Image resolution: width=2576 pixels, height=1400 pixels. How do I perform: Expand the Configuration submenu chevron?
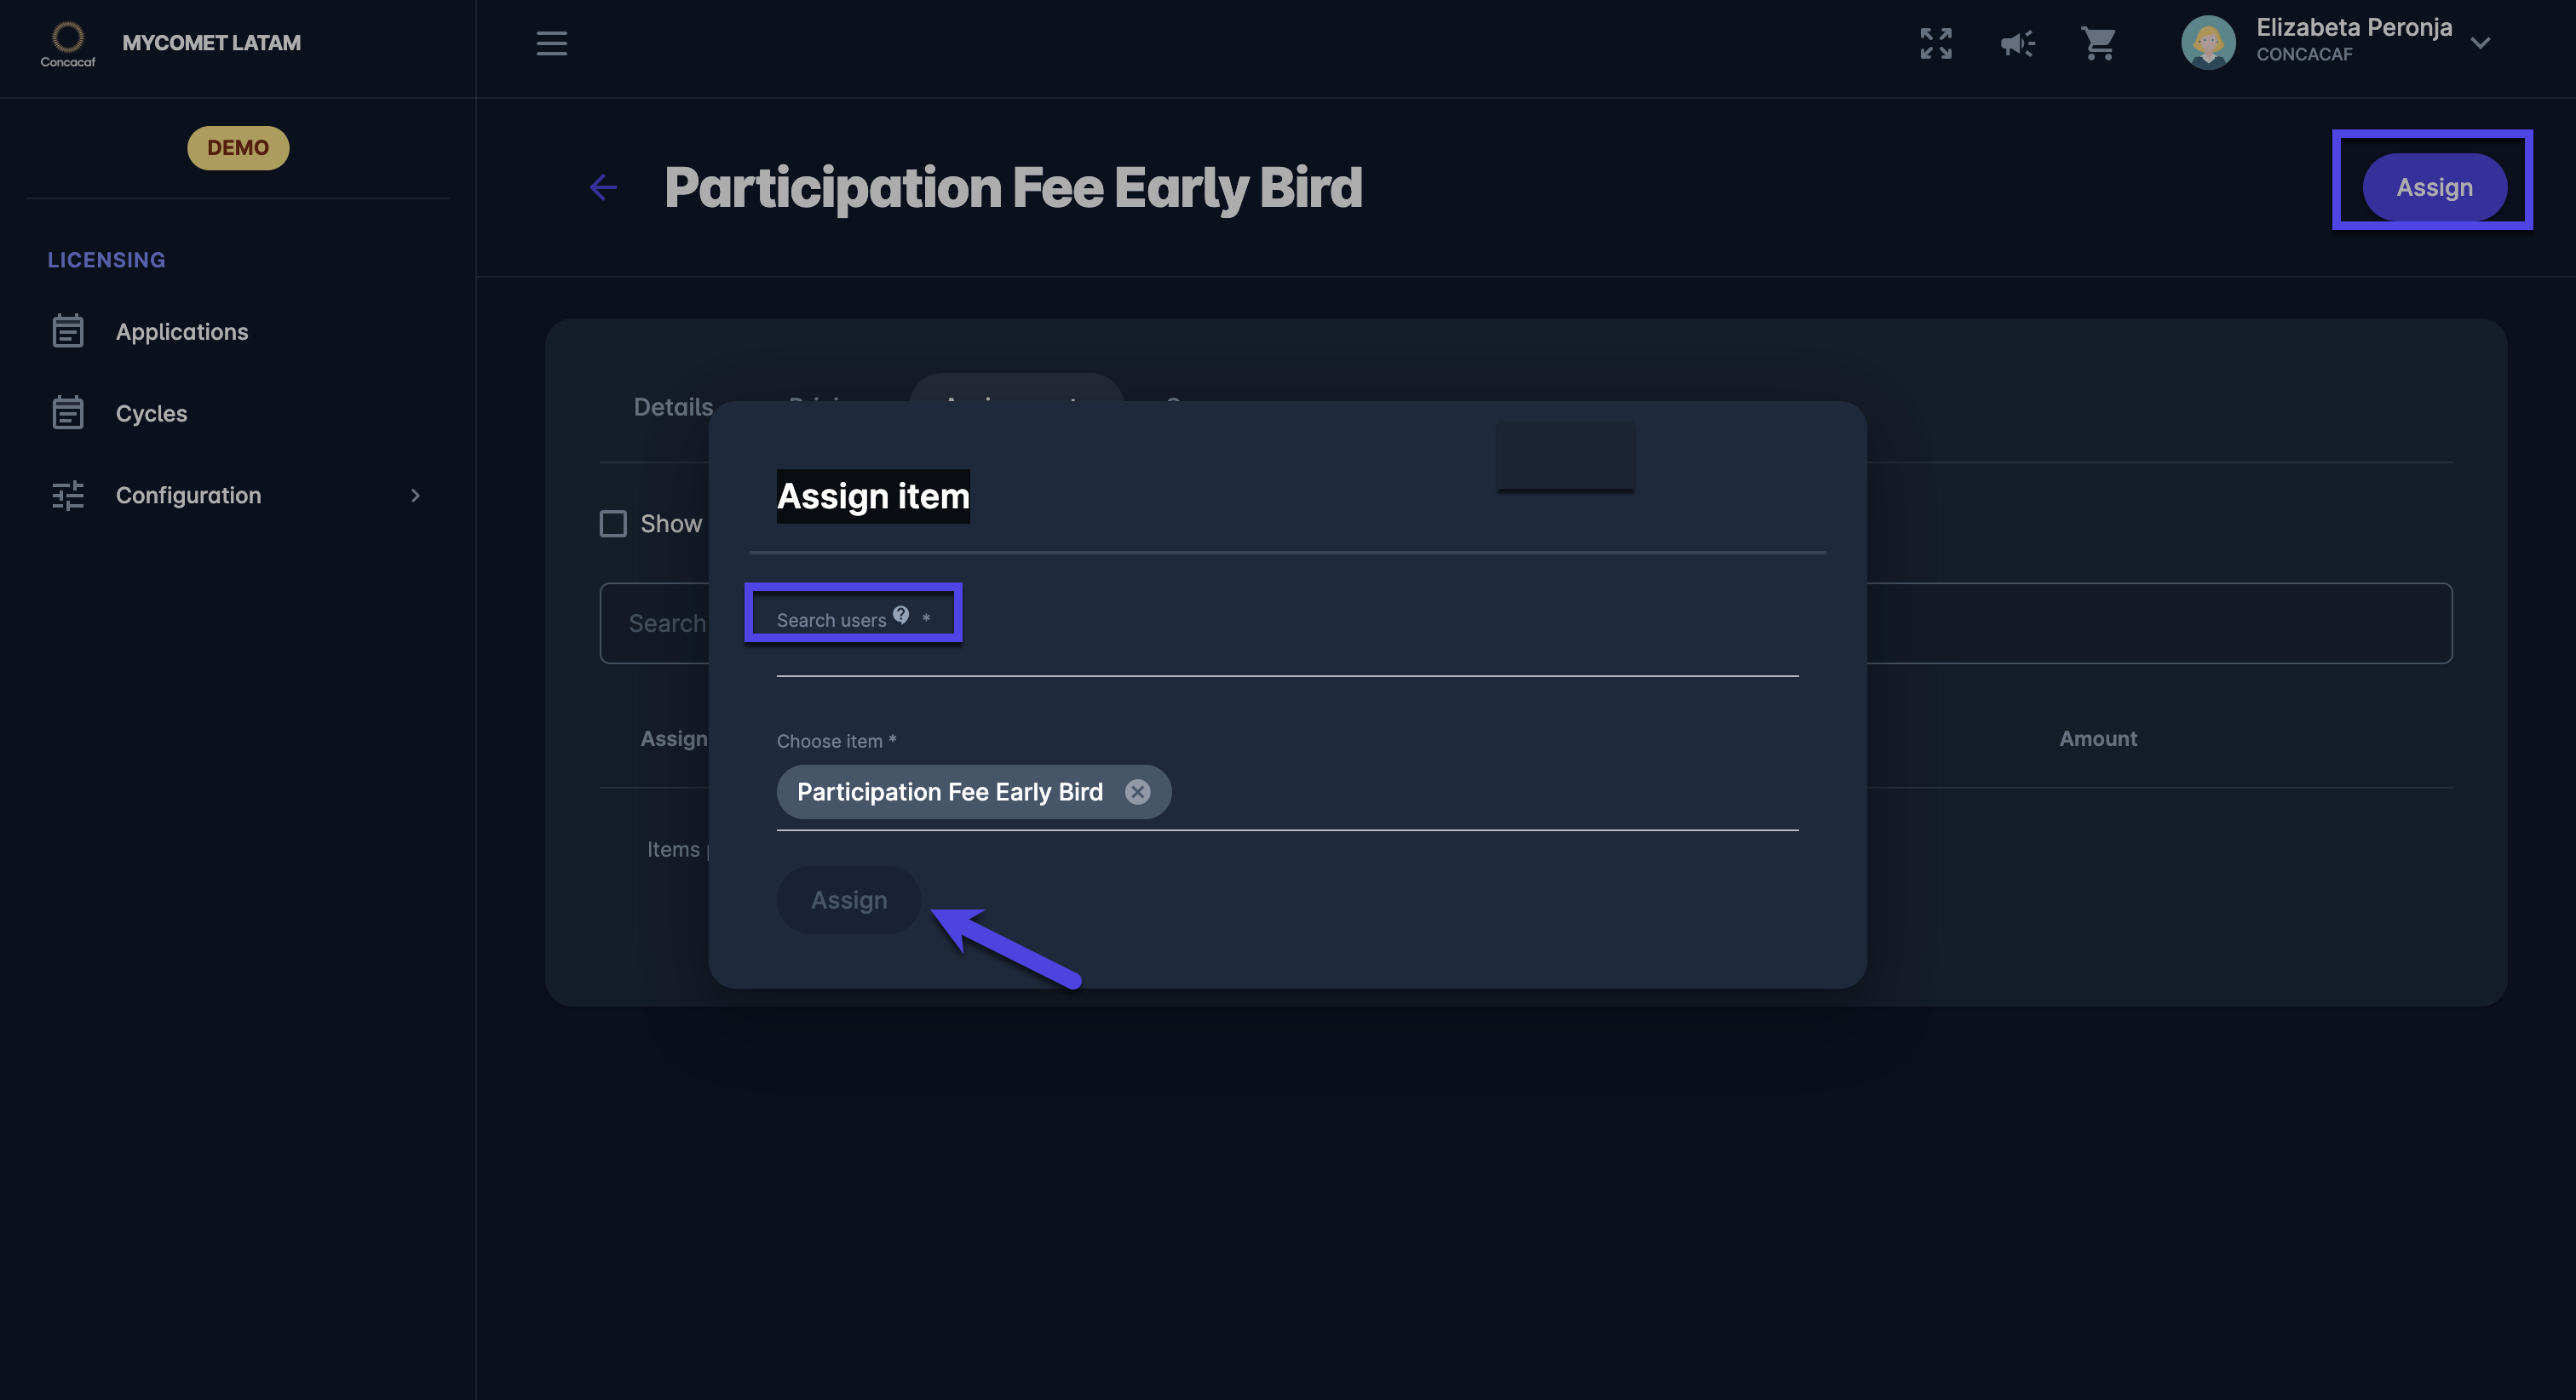tap(415, 496)
